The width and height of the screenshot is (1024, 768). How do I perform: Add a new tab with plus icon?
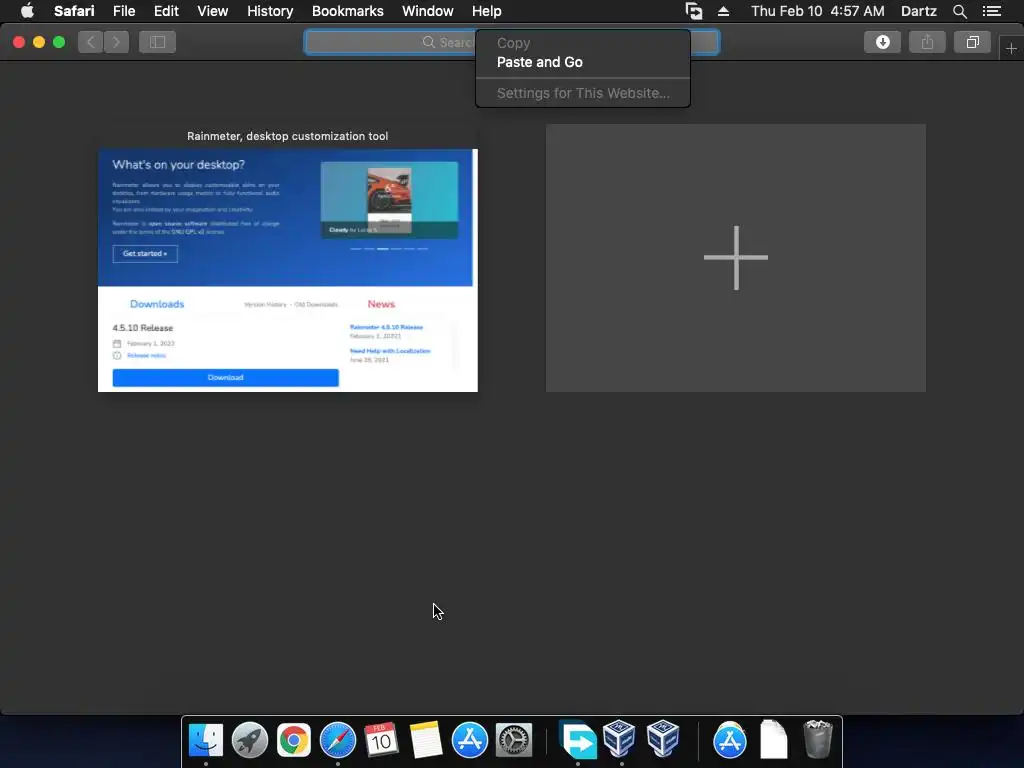(1011, 48)
